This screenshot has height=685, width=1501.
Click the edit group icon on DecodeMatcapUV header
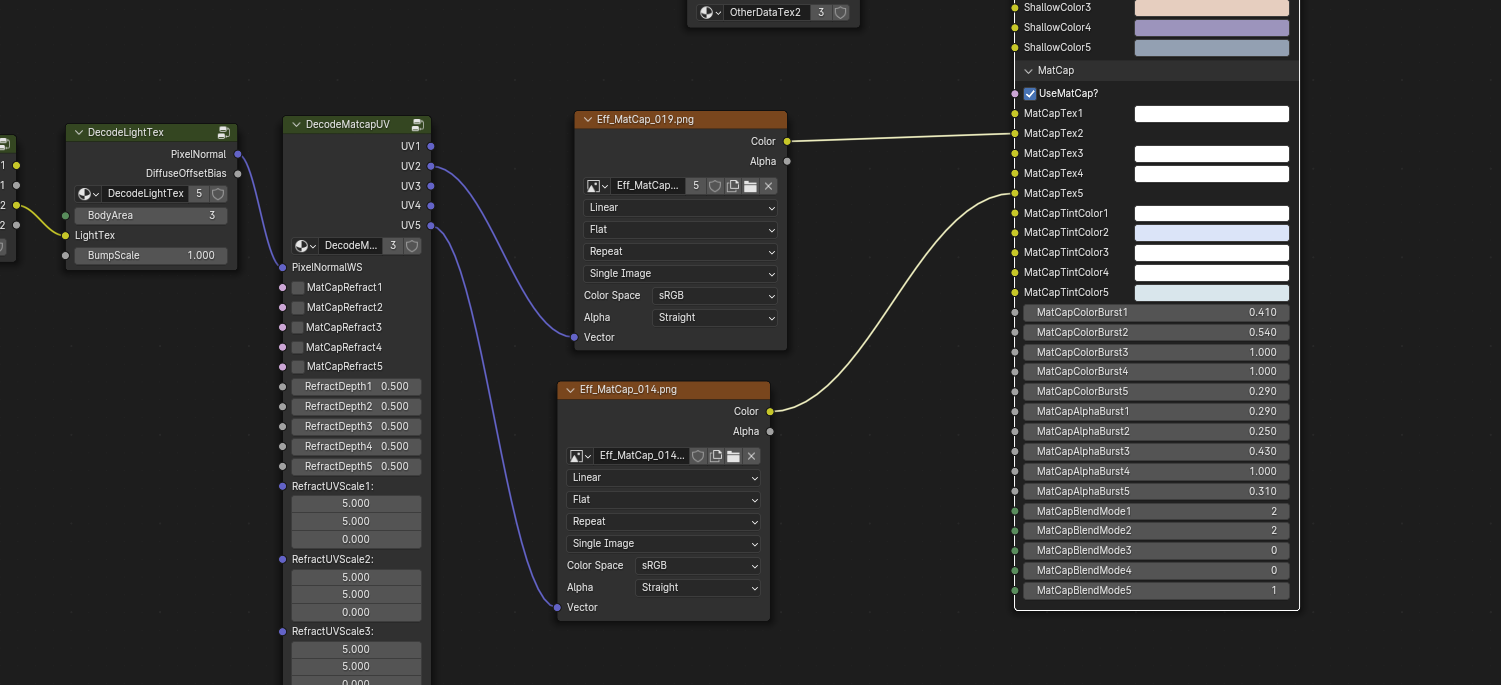418,125
